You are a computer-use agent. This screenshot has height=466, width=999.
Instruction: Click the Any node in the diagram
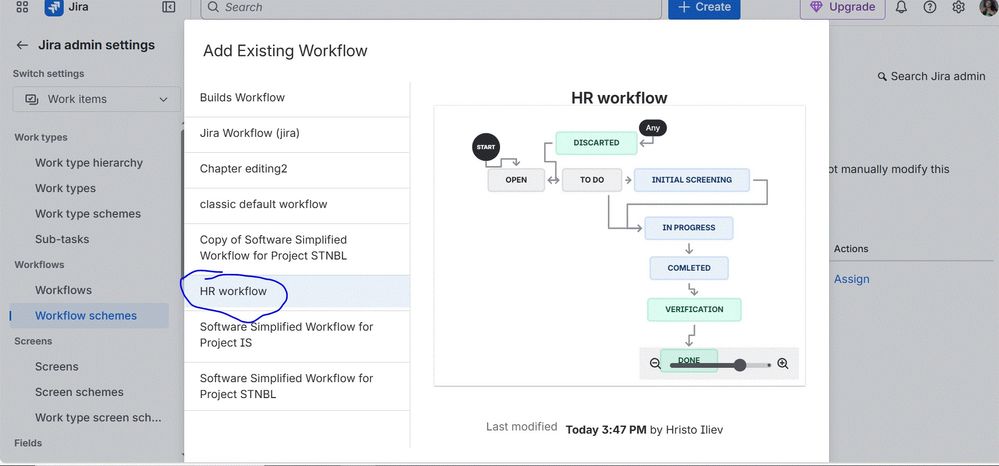[x=652, y=127]
